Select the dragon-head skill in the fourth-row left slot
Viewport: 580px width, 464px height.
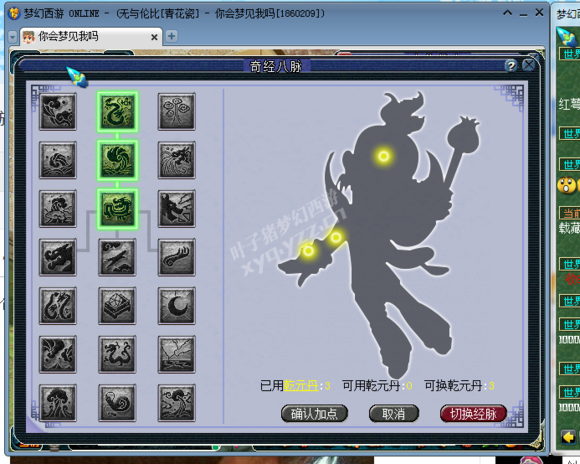[x=58, y=257]
